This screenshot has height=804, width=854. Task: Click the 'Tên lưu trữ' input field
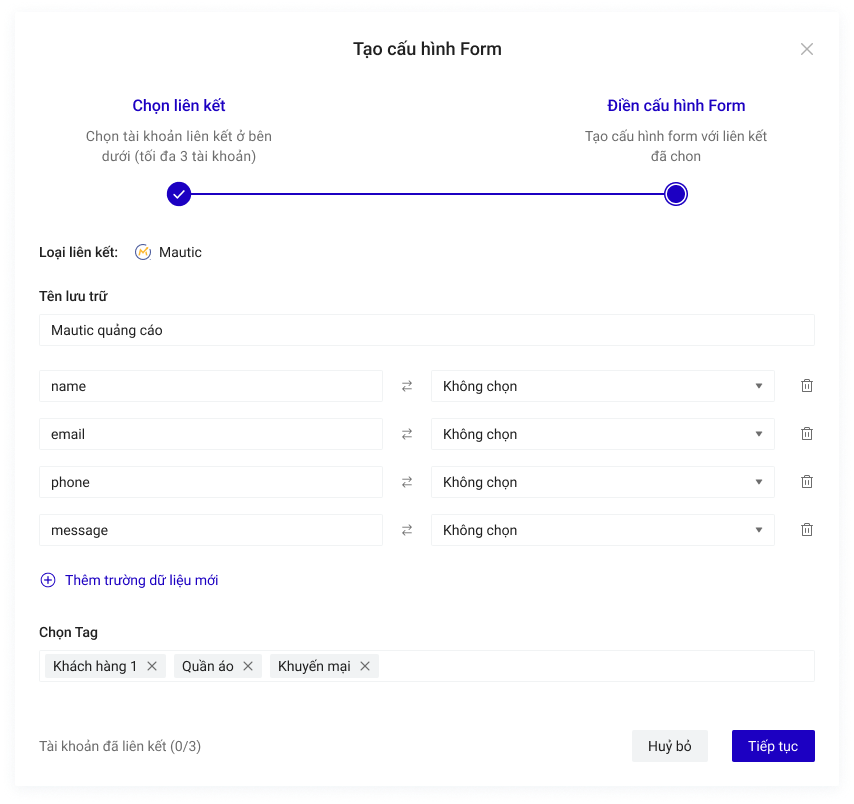(426, 330)
